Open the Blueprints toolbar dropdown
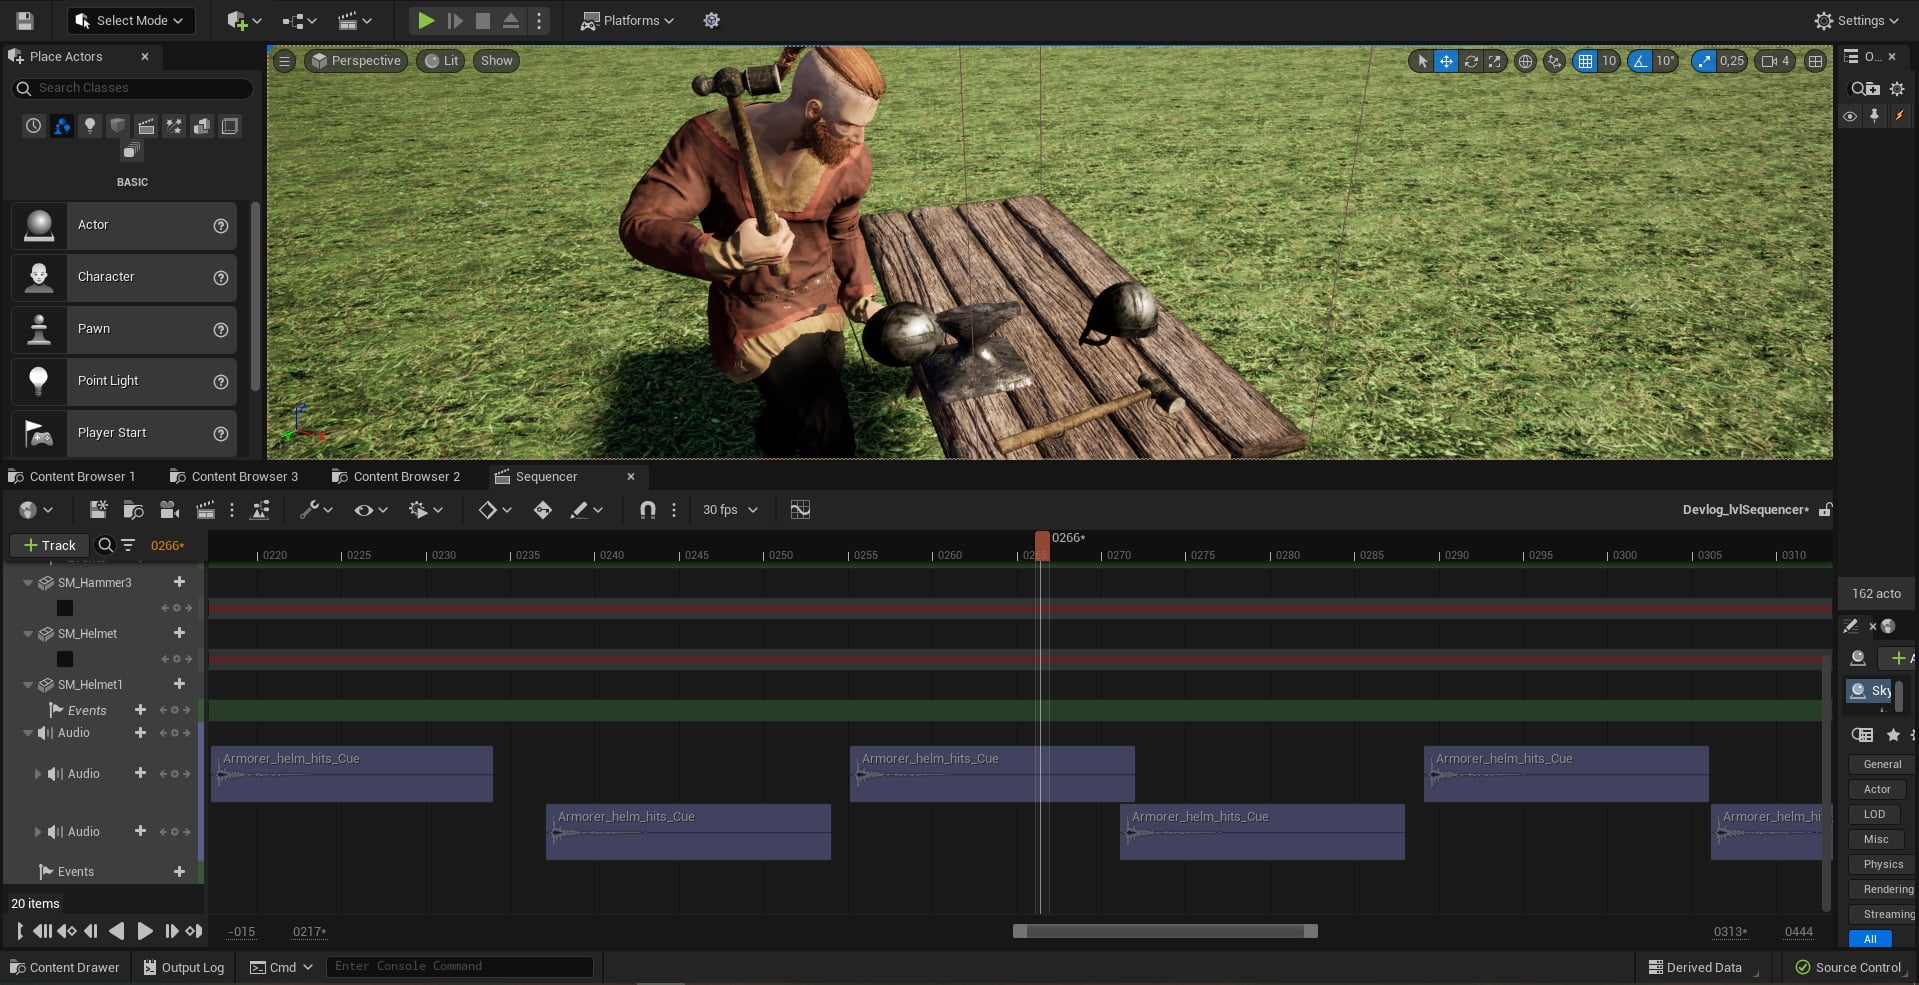This screenshot has height=985, width=1919. click(x=298, y=20)
